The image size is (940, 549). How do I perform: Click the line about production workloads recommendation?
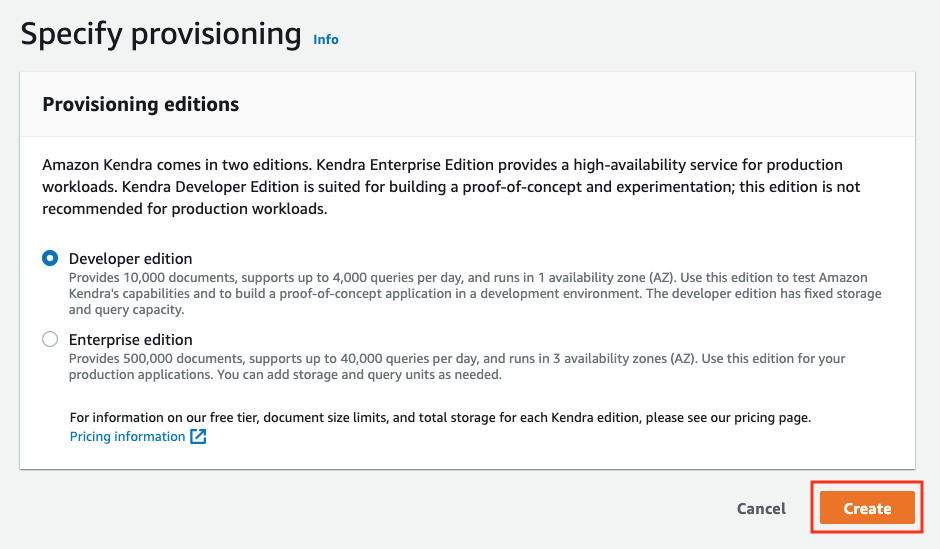tap(184, 209)
